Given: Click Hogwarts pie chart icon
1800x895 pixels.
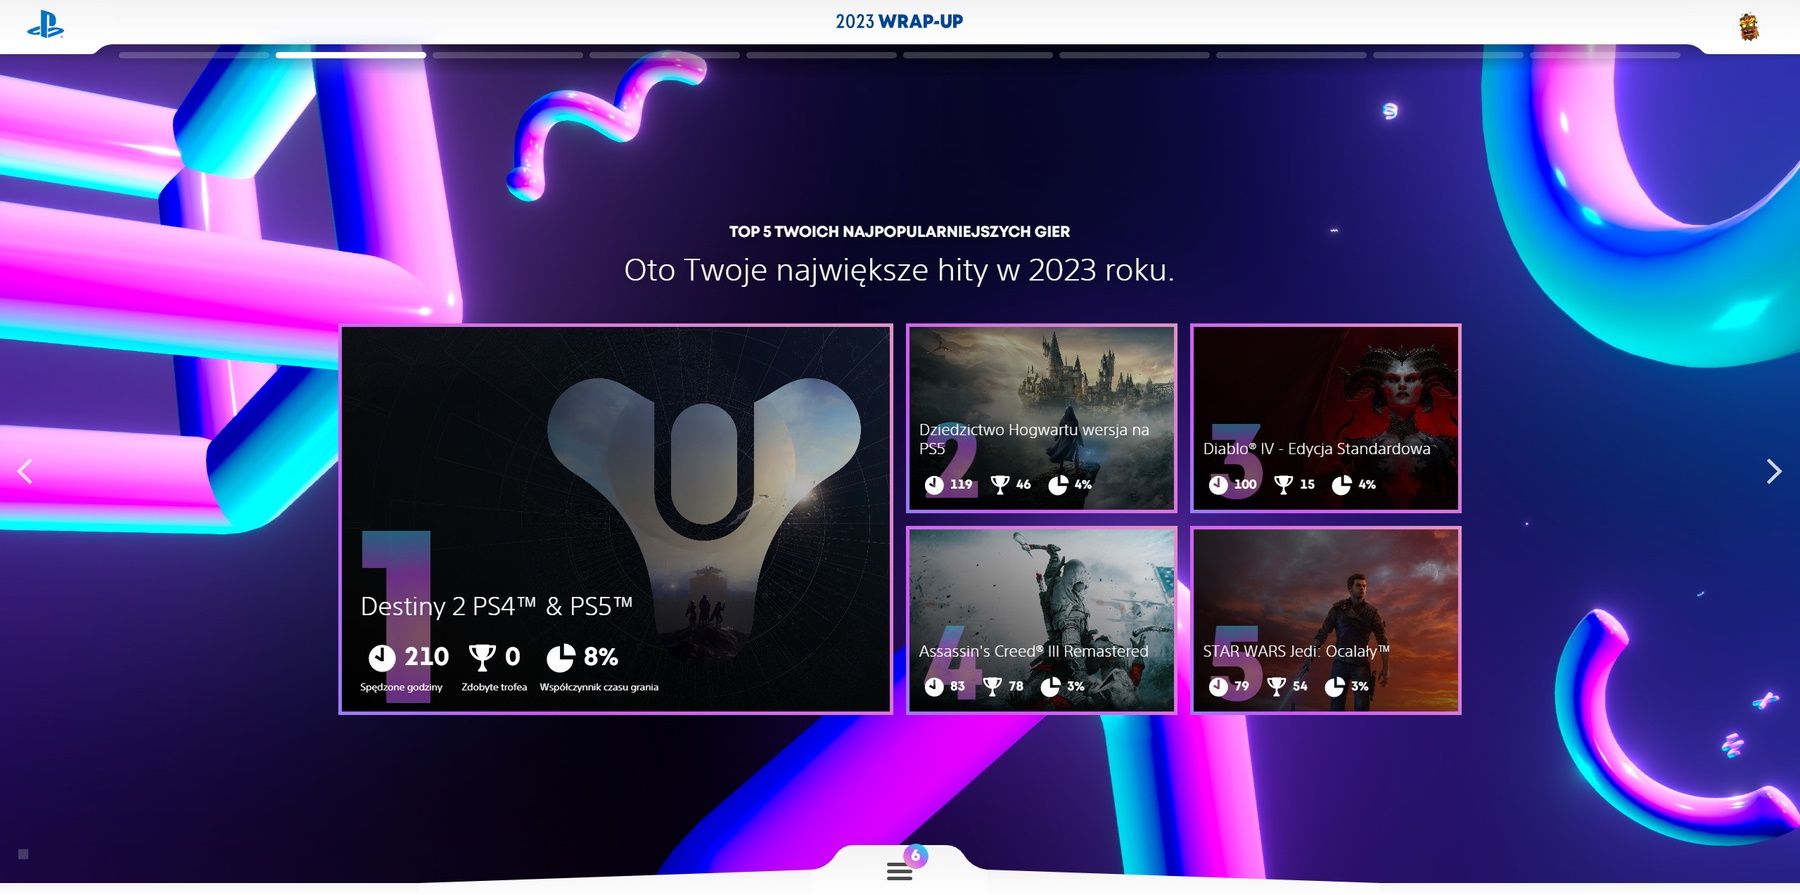Looking at the screenshot, I should (1058, 485).
